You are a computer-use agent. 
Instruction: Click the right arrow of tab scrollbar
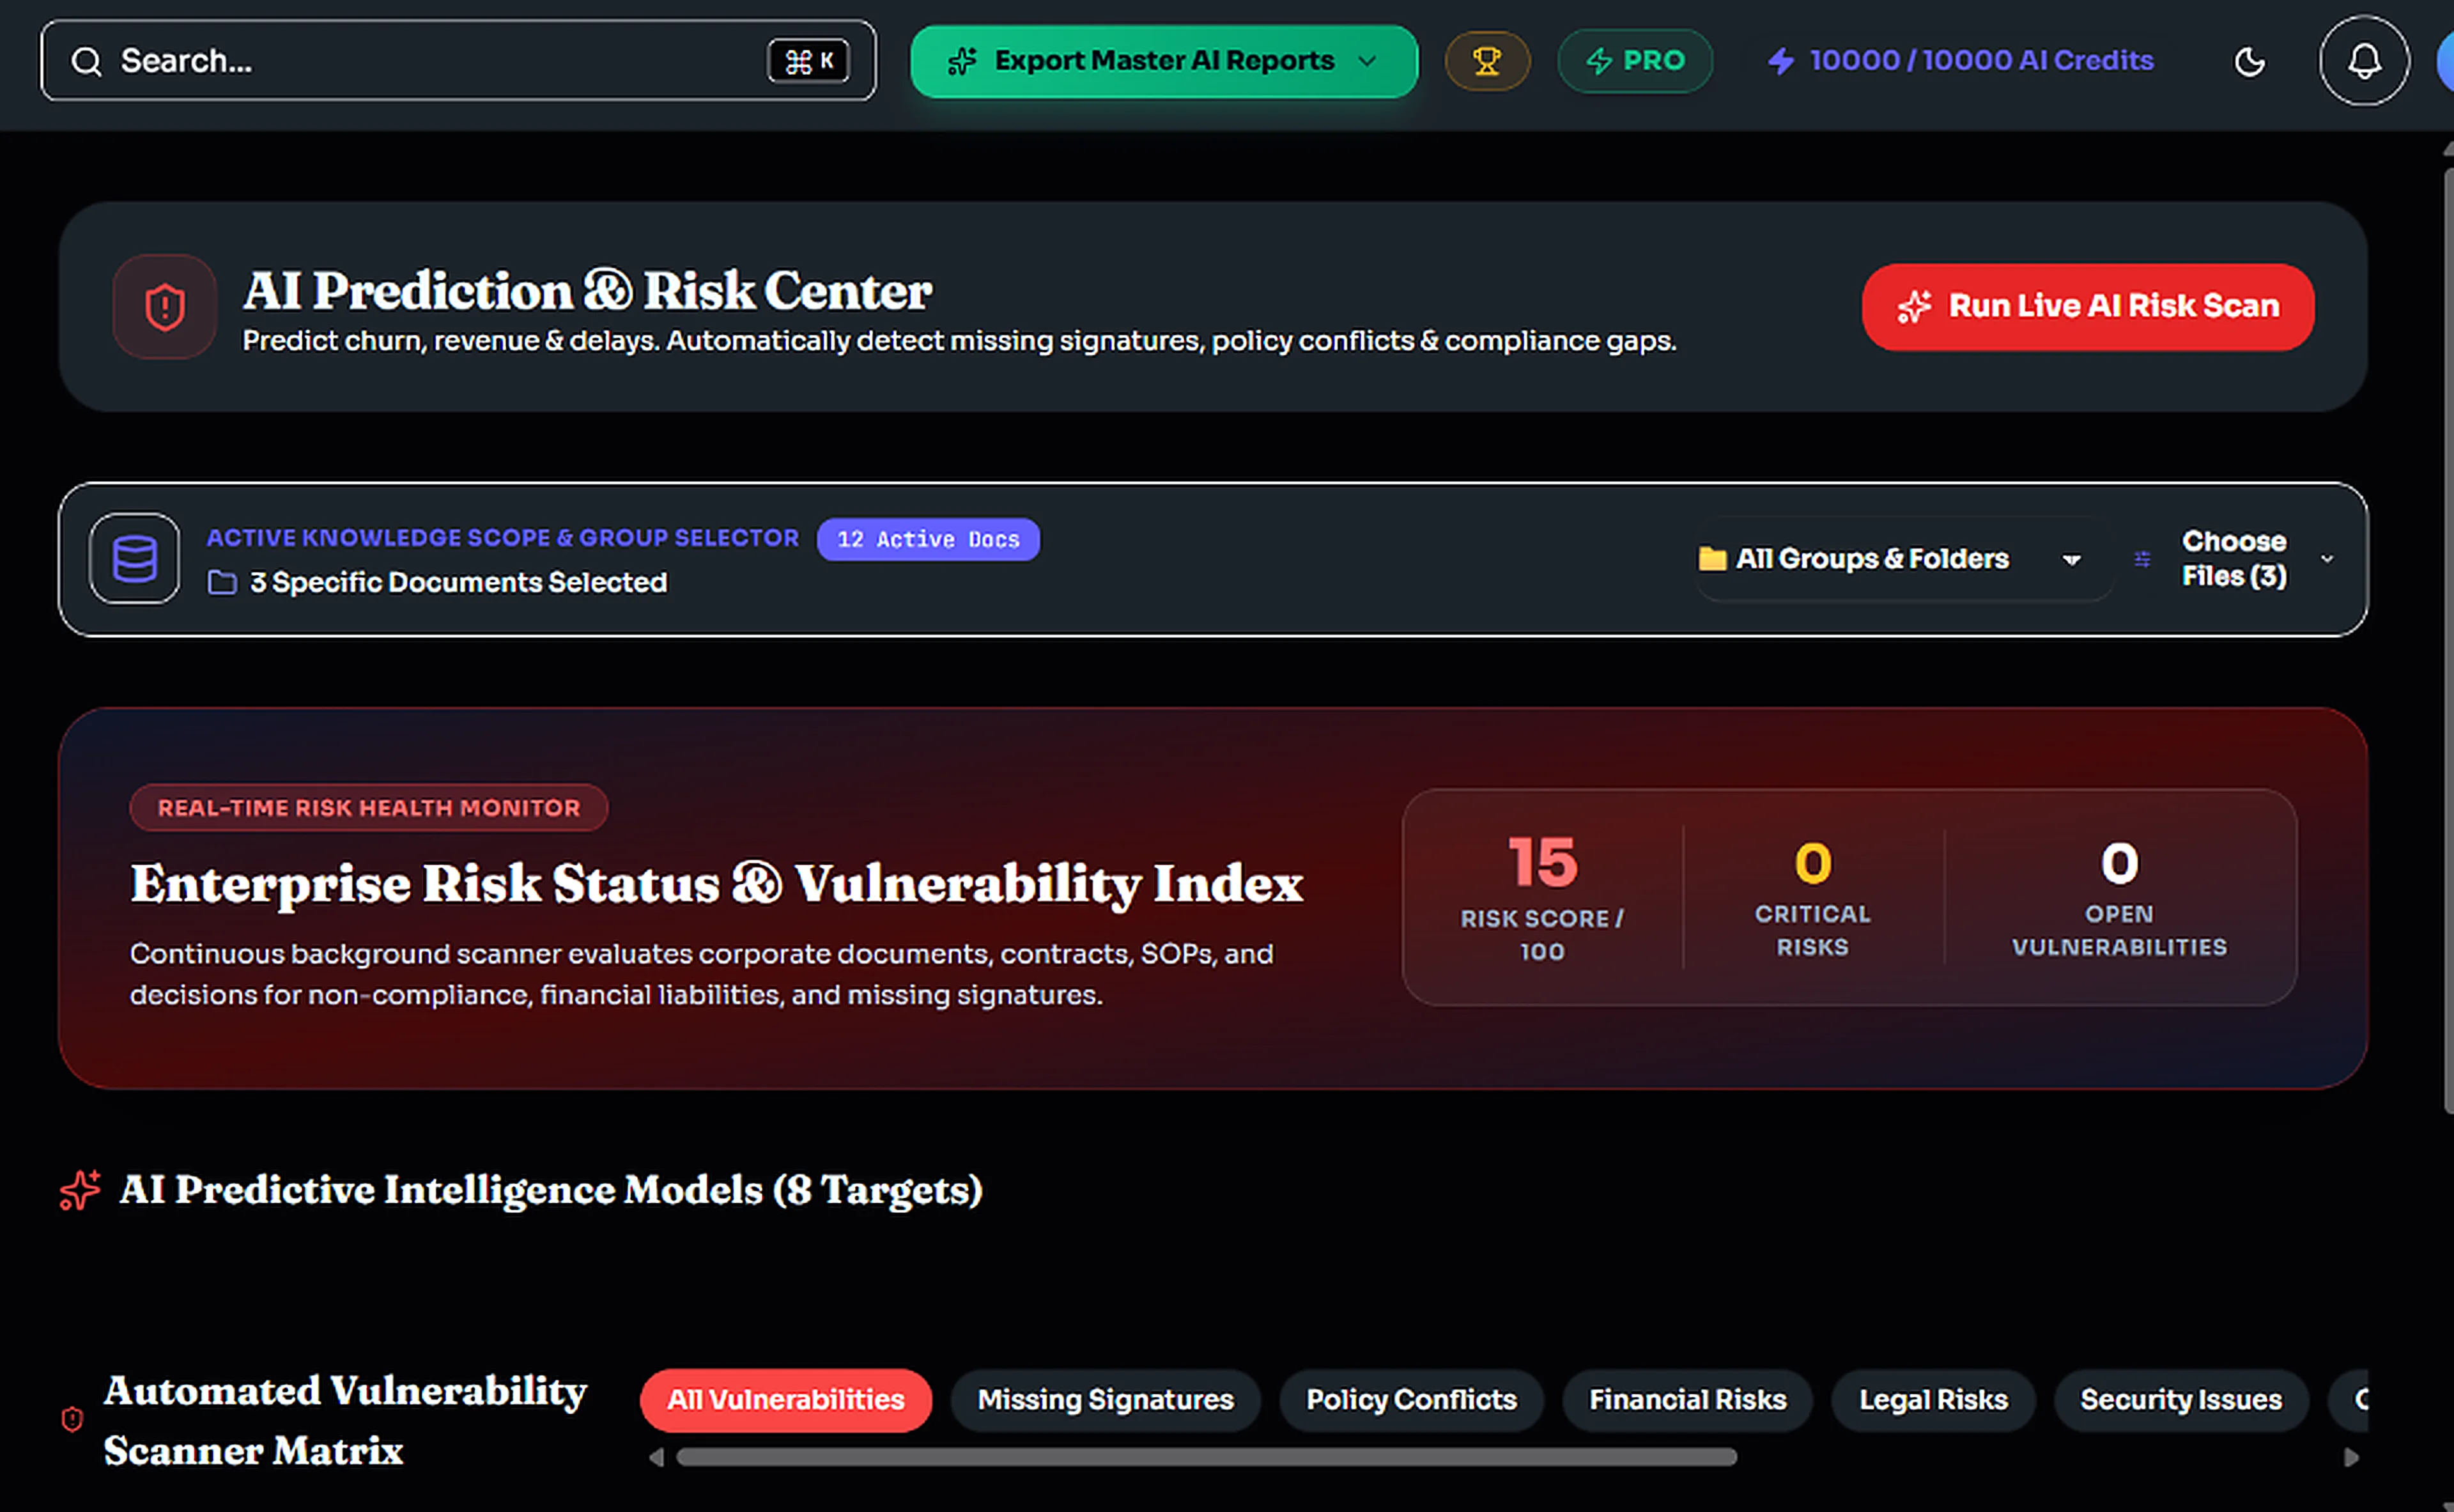[2351, 1458]
